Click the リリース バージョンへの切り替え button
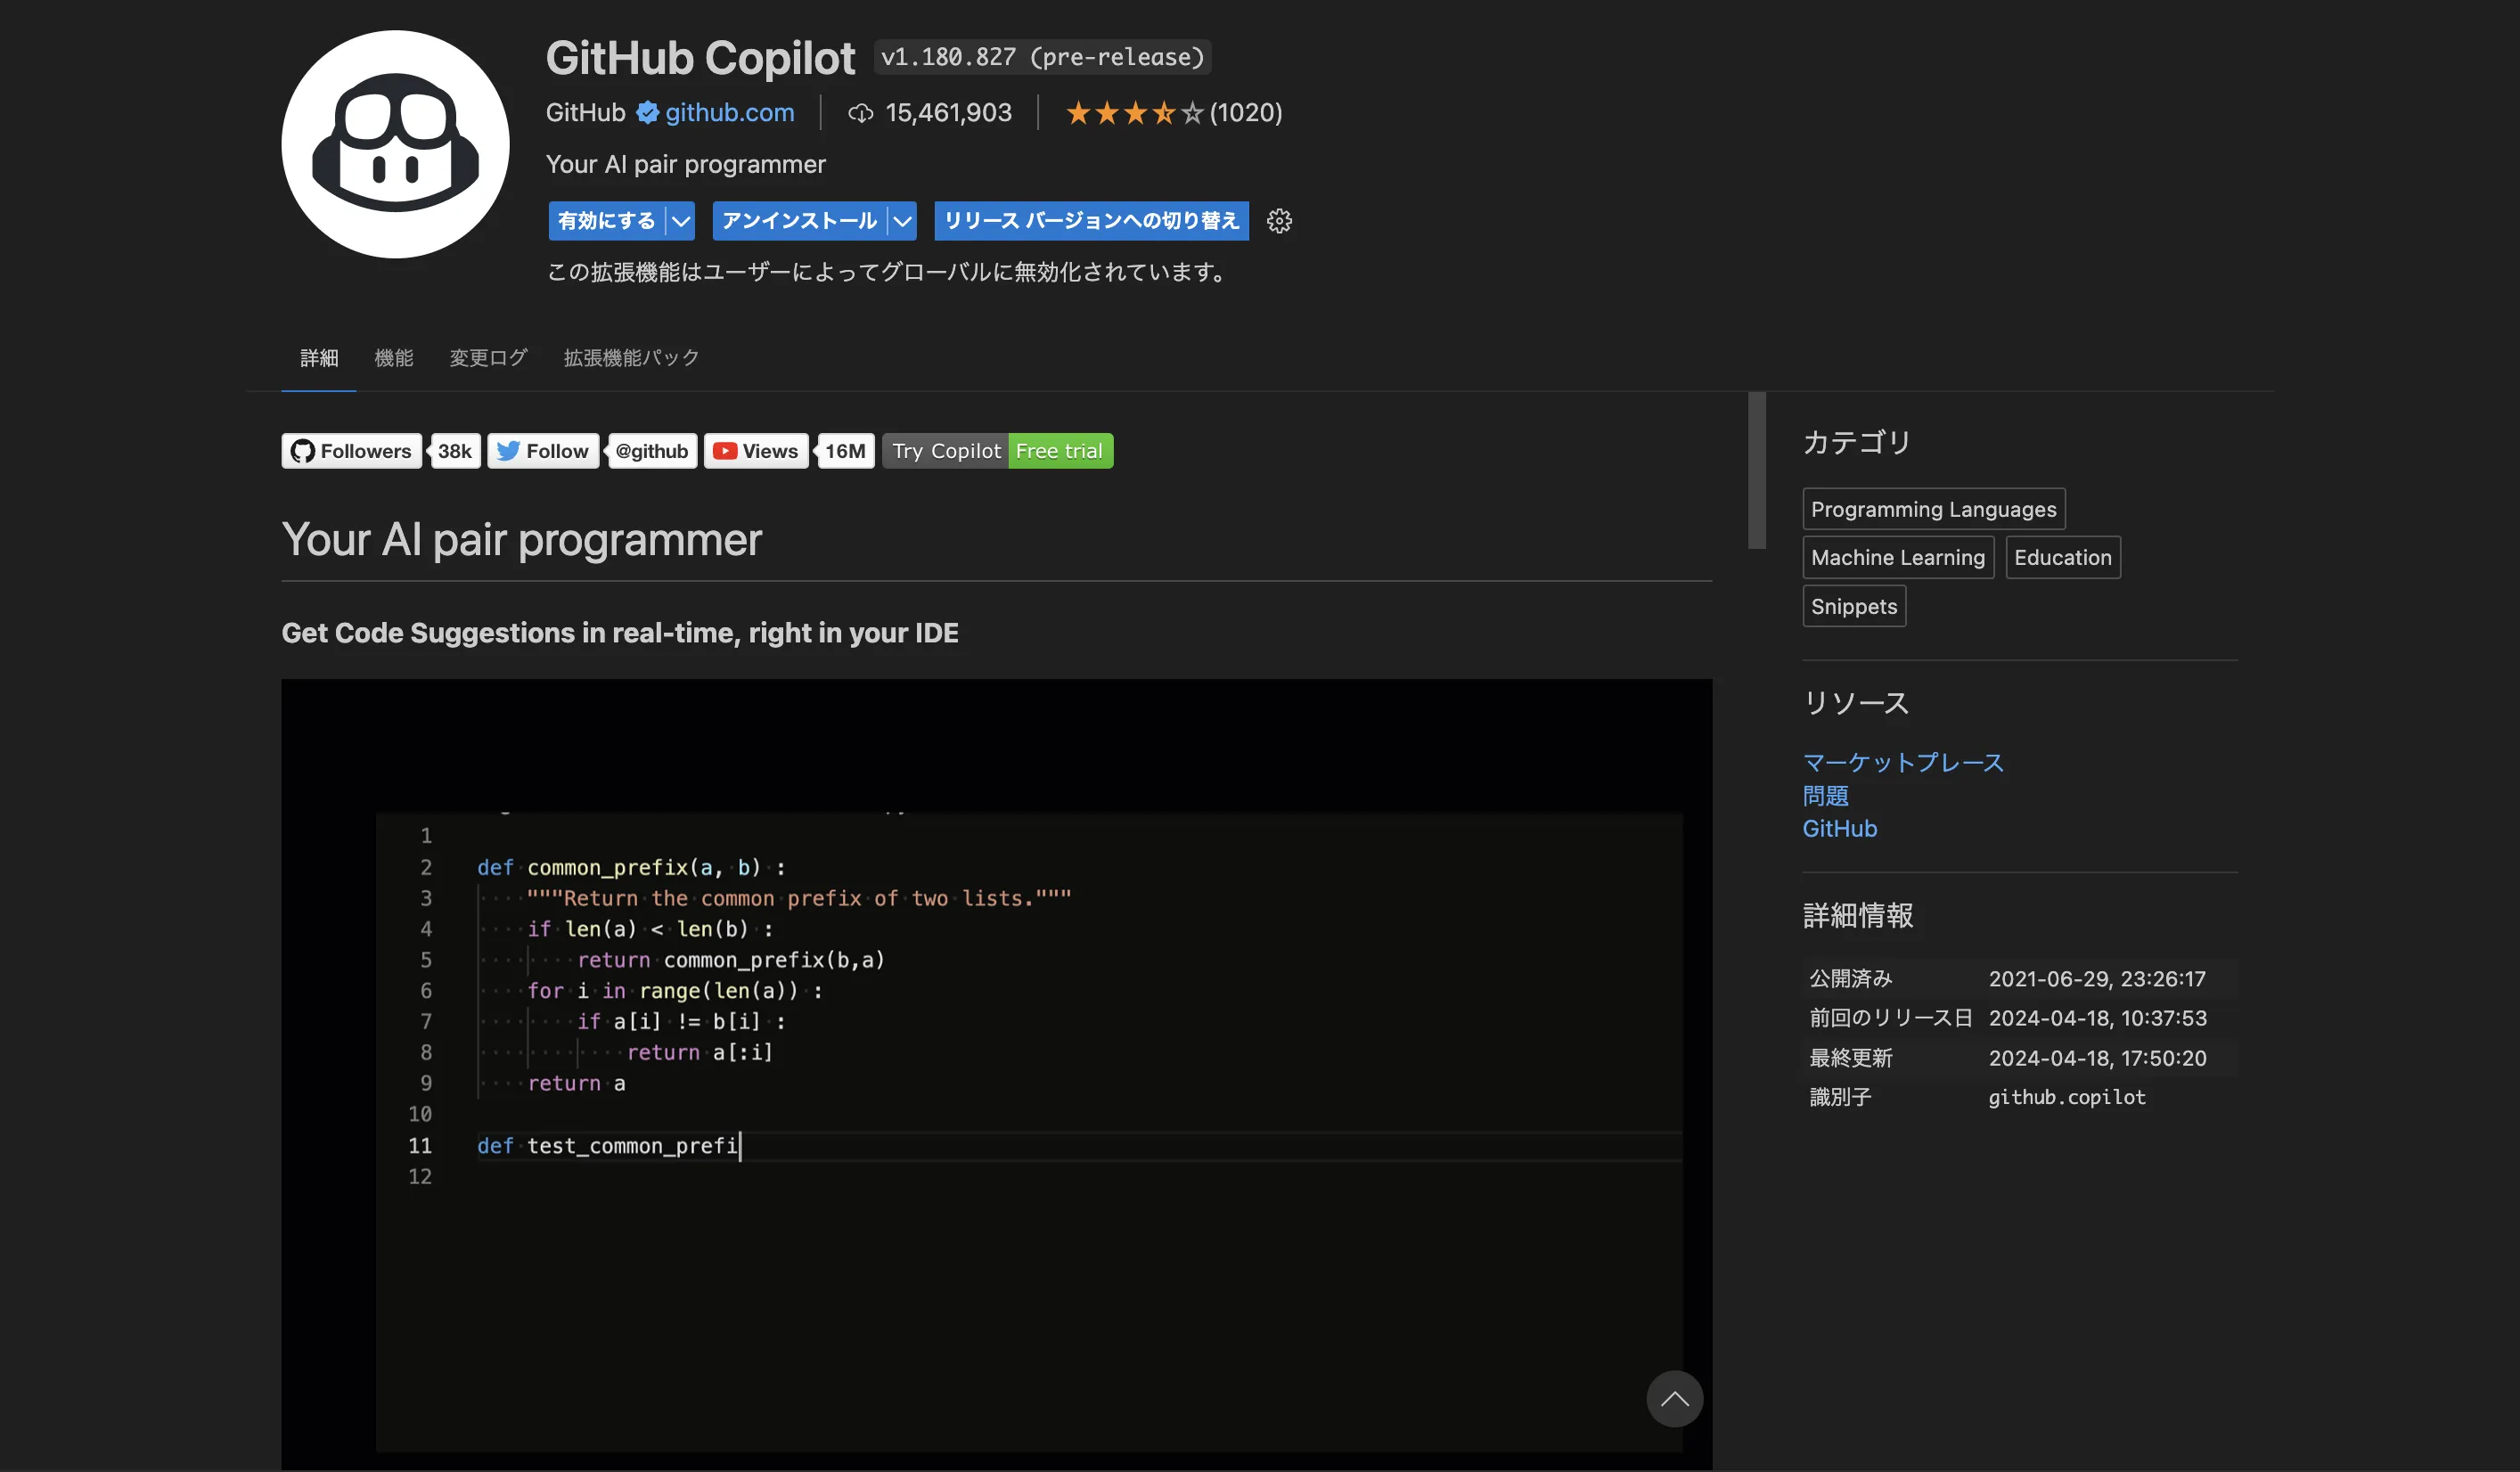 (1090, 221)
